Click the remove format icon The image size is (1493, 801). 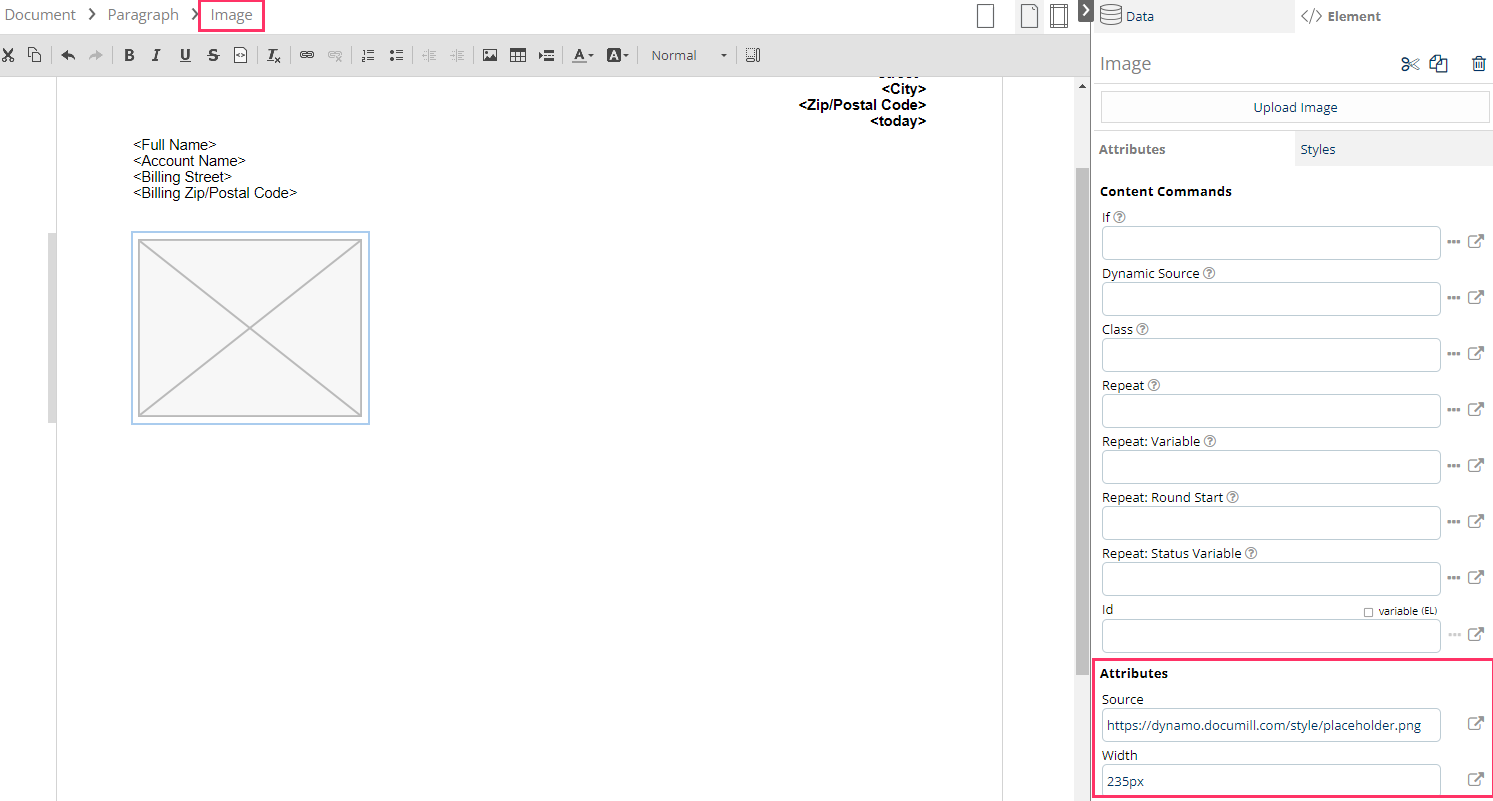(x=273, y=56)
